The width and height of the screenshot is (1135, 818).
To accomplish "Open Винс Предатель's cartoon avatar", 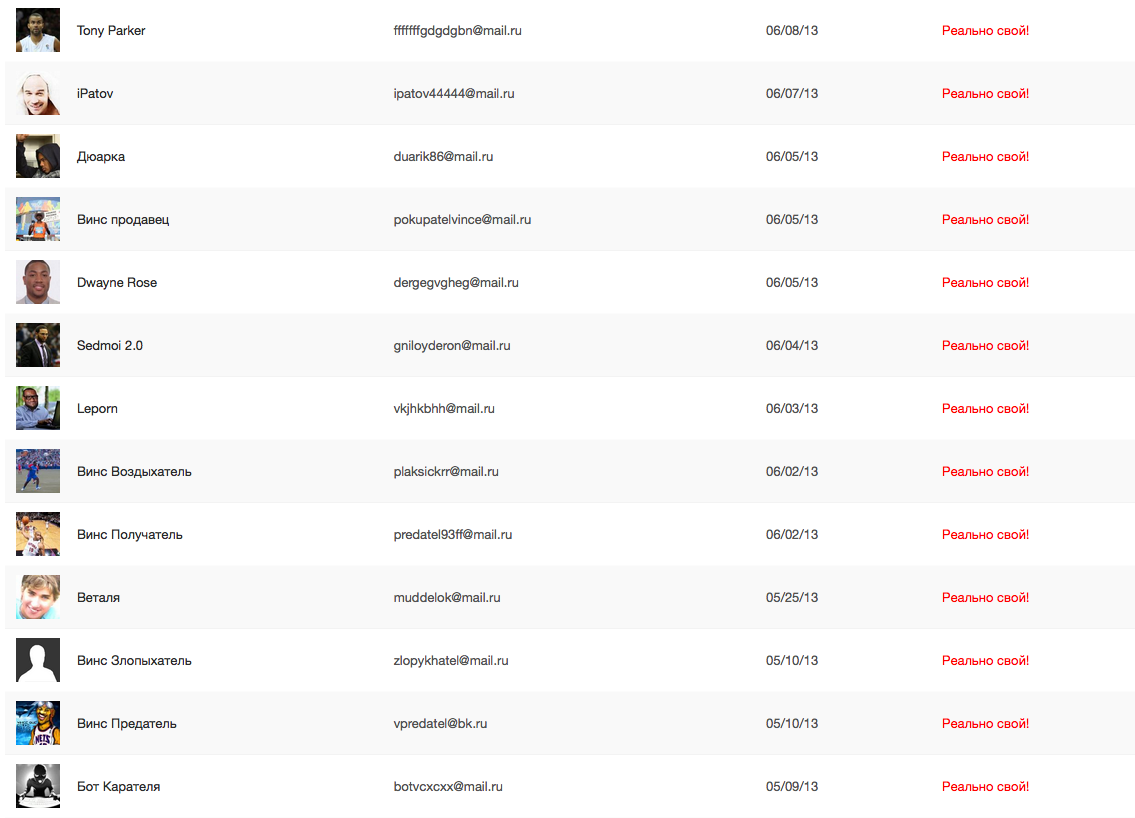I will tap(38, 723).
